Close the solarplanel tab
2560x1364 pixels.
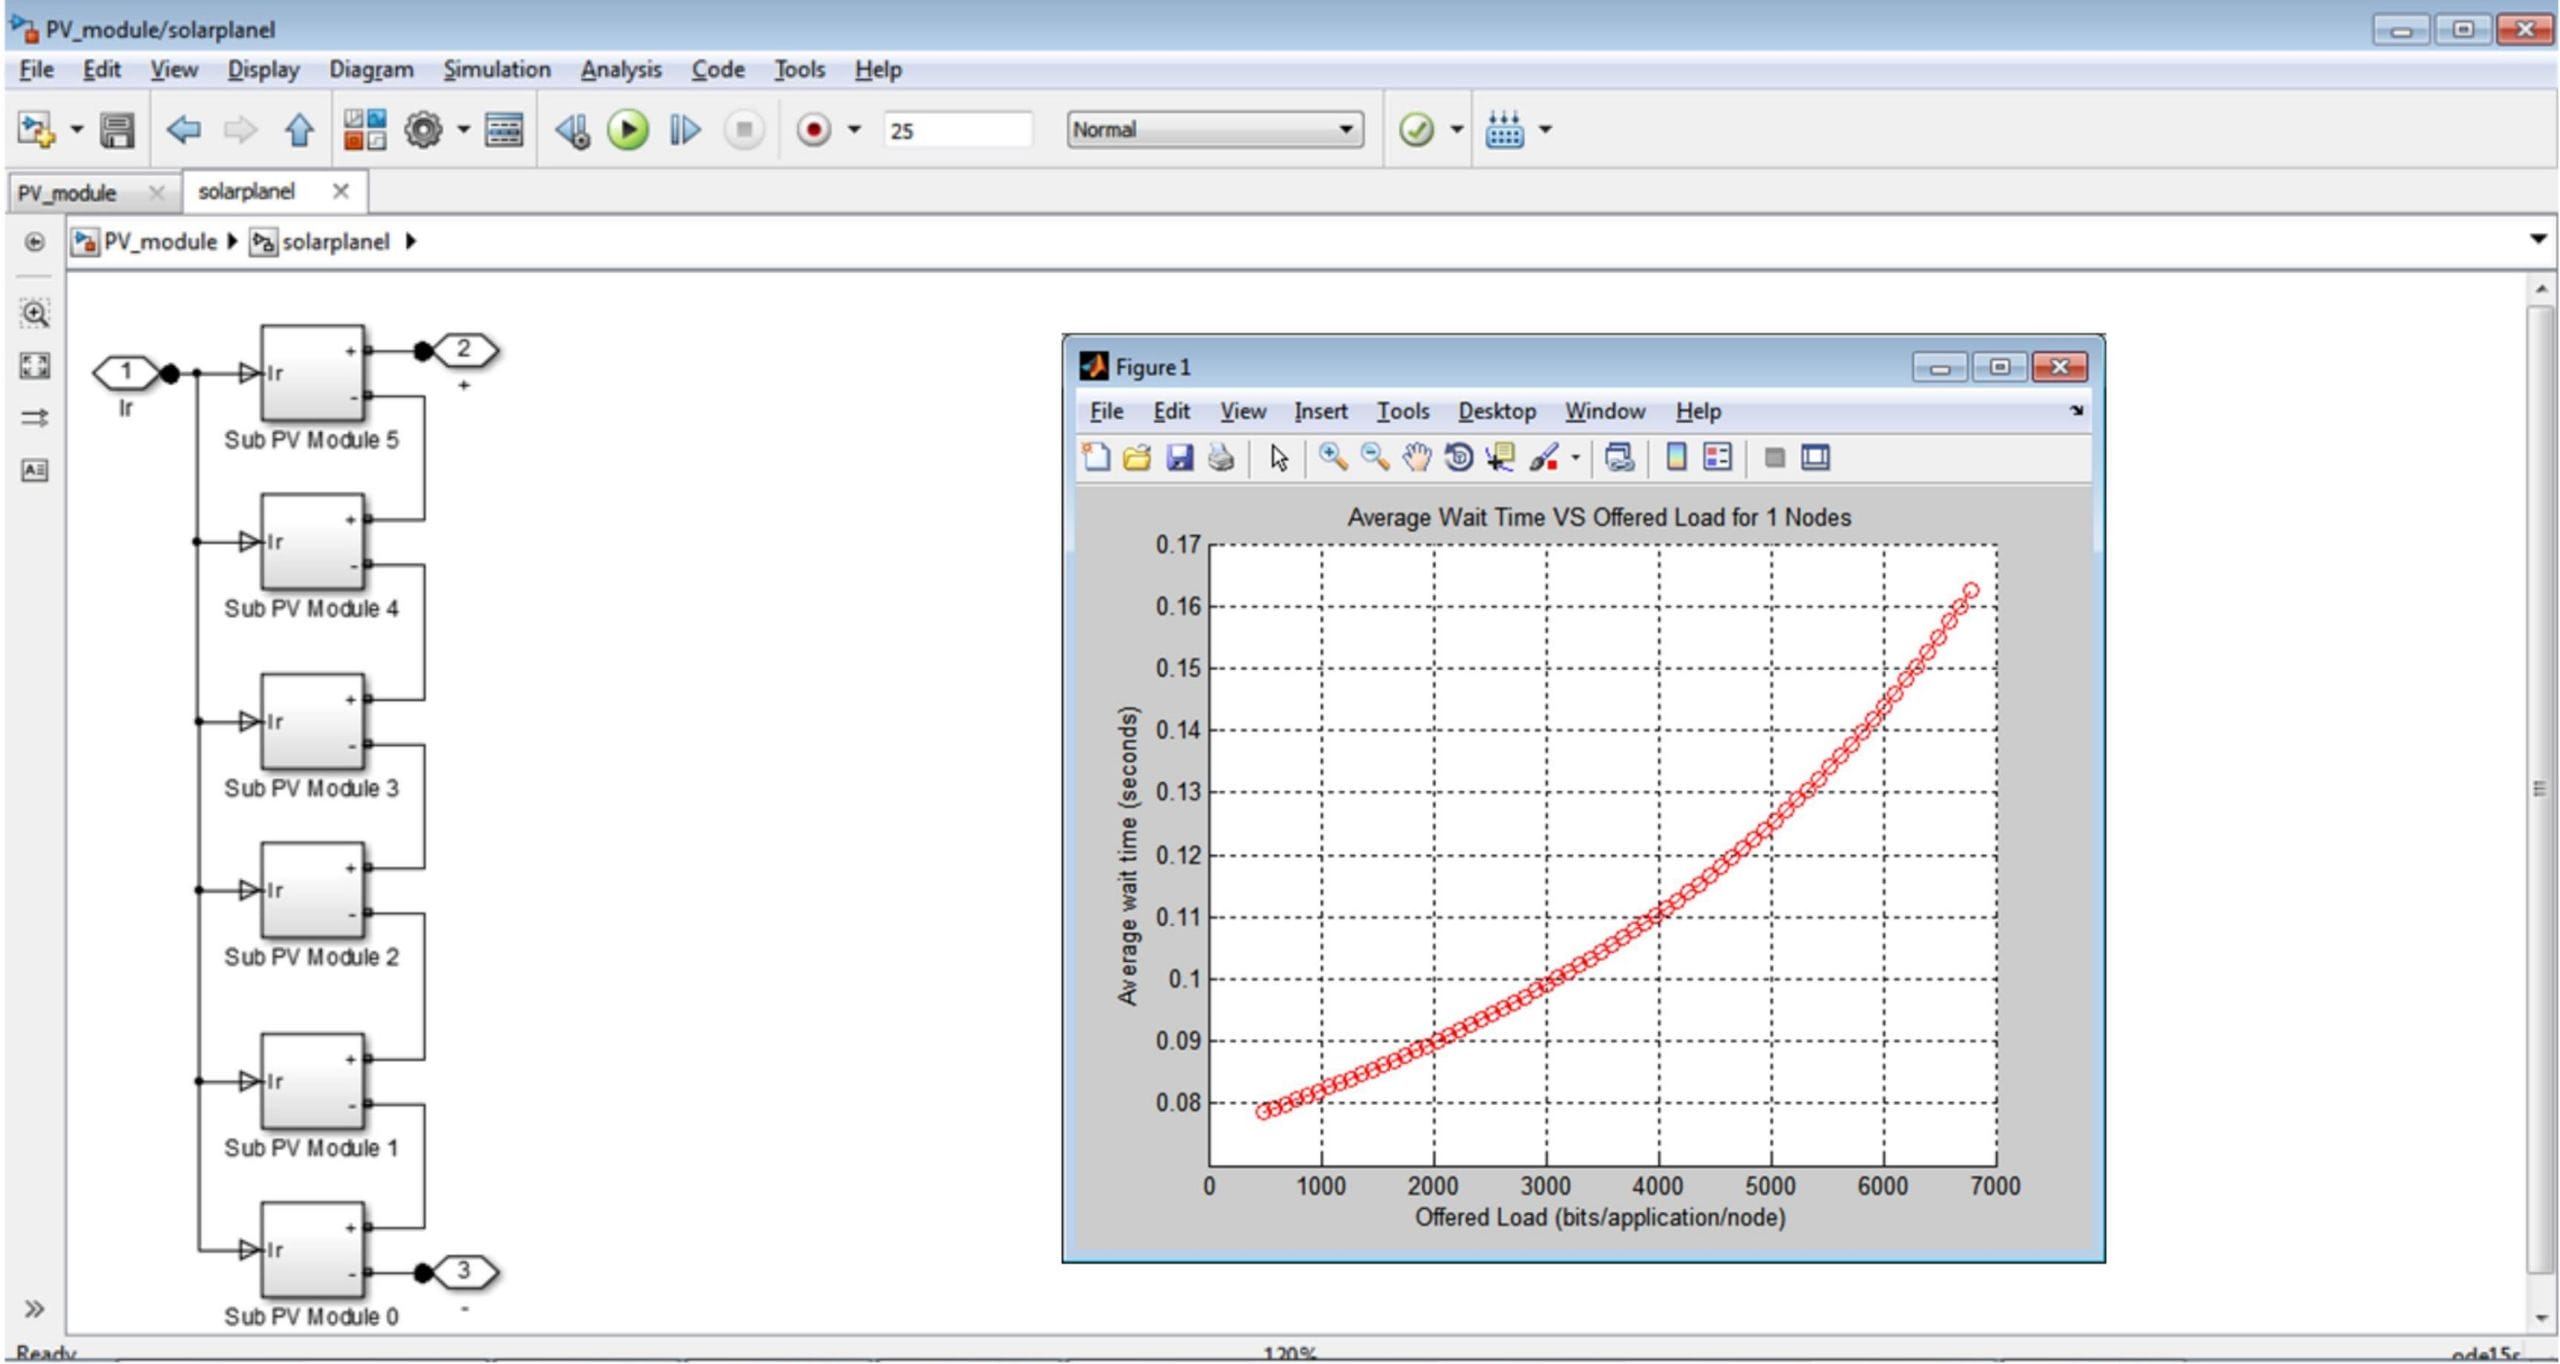tap(341, 191)
